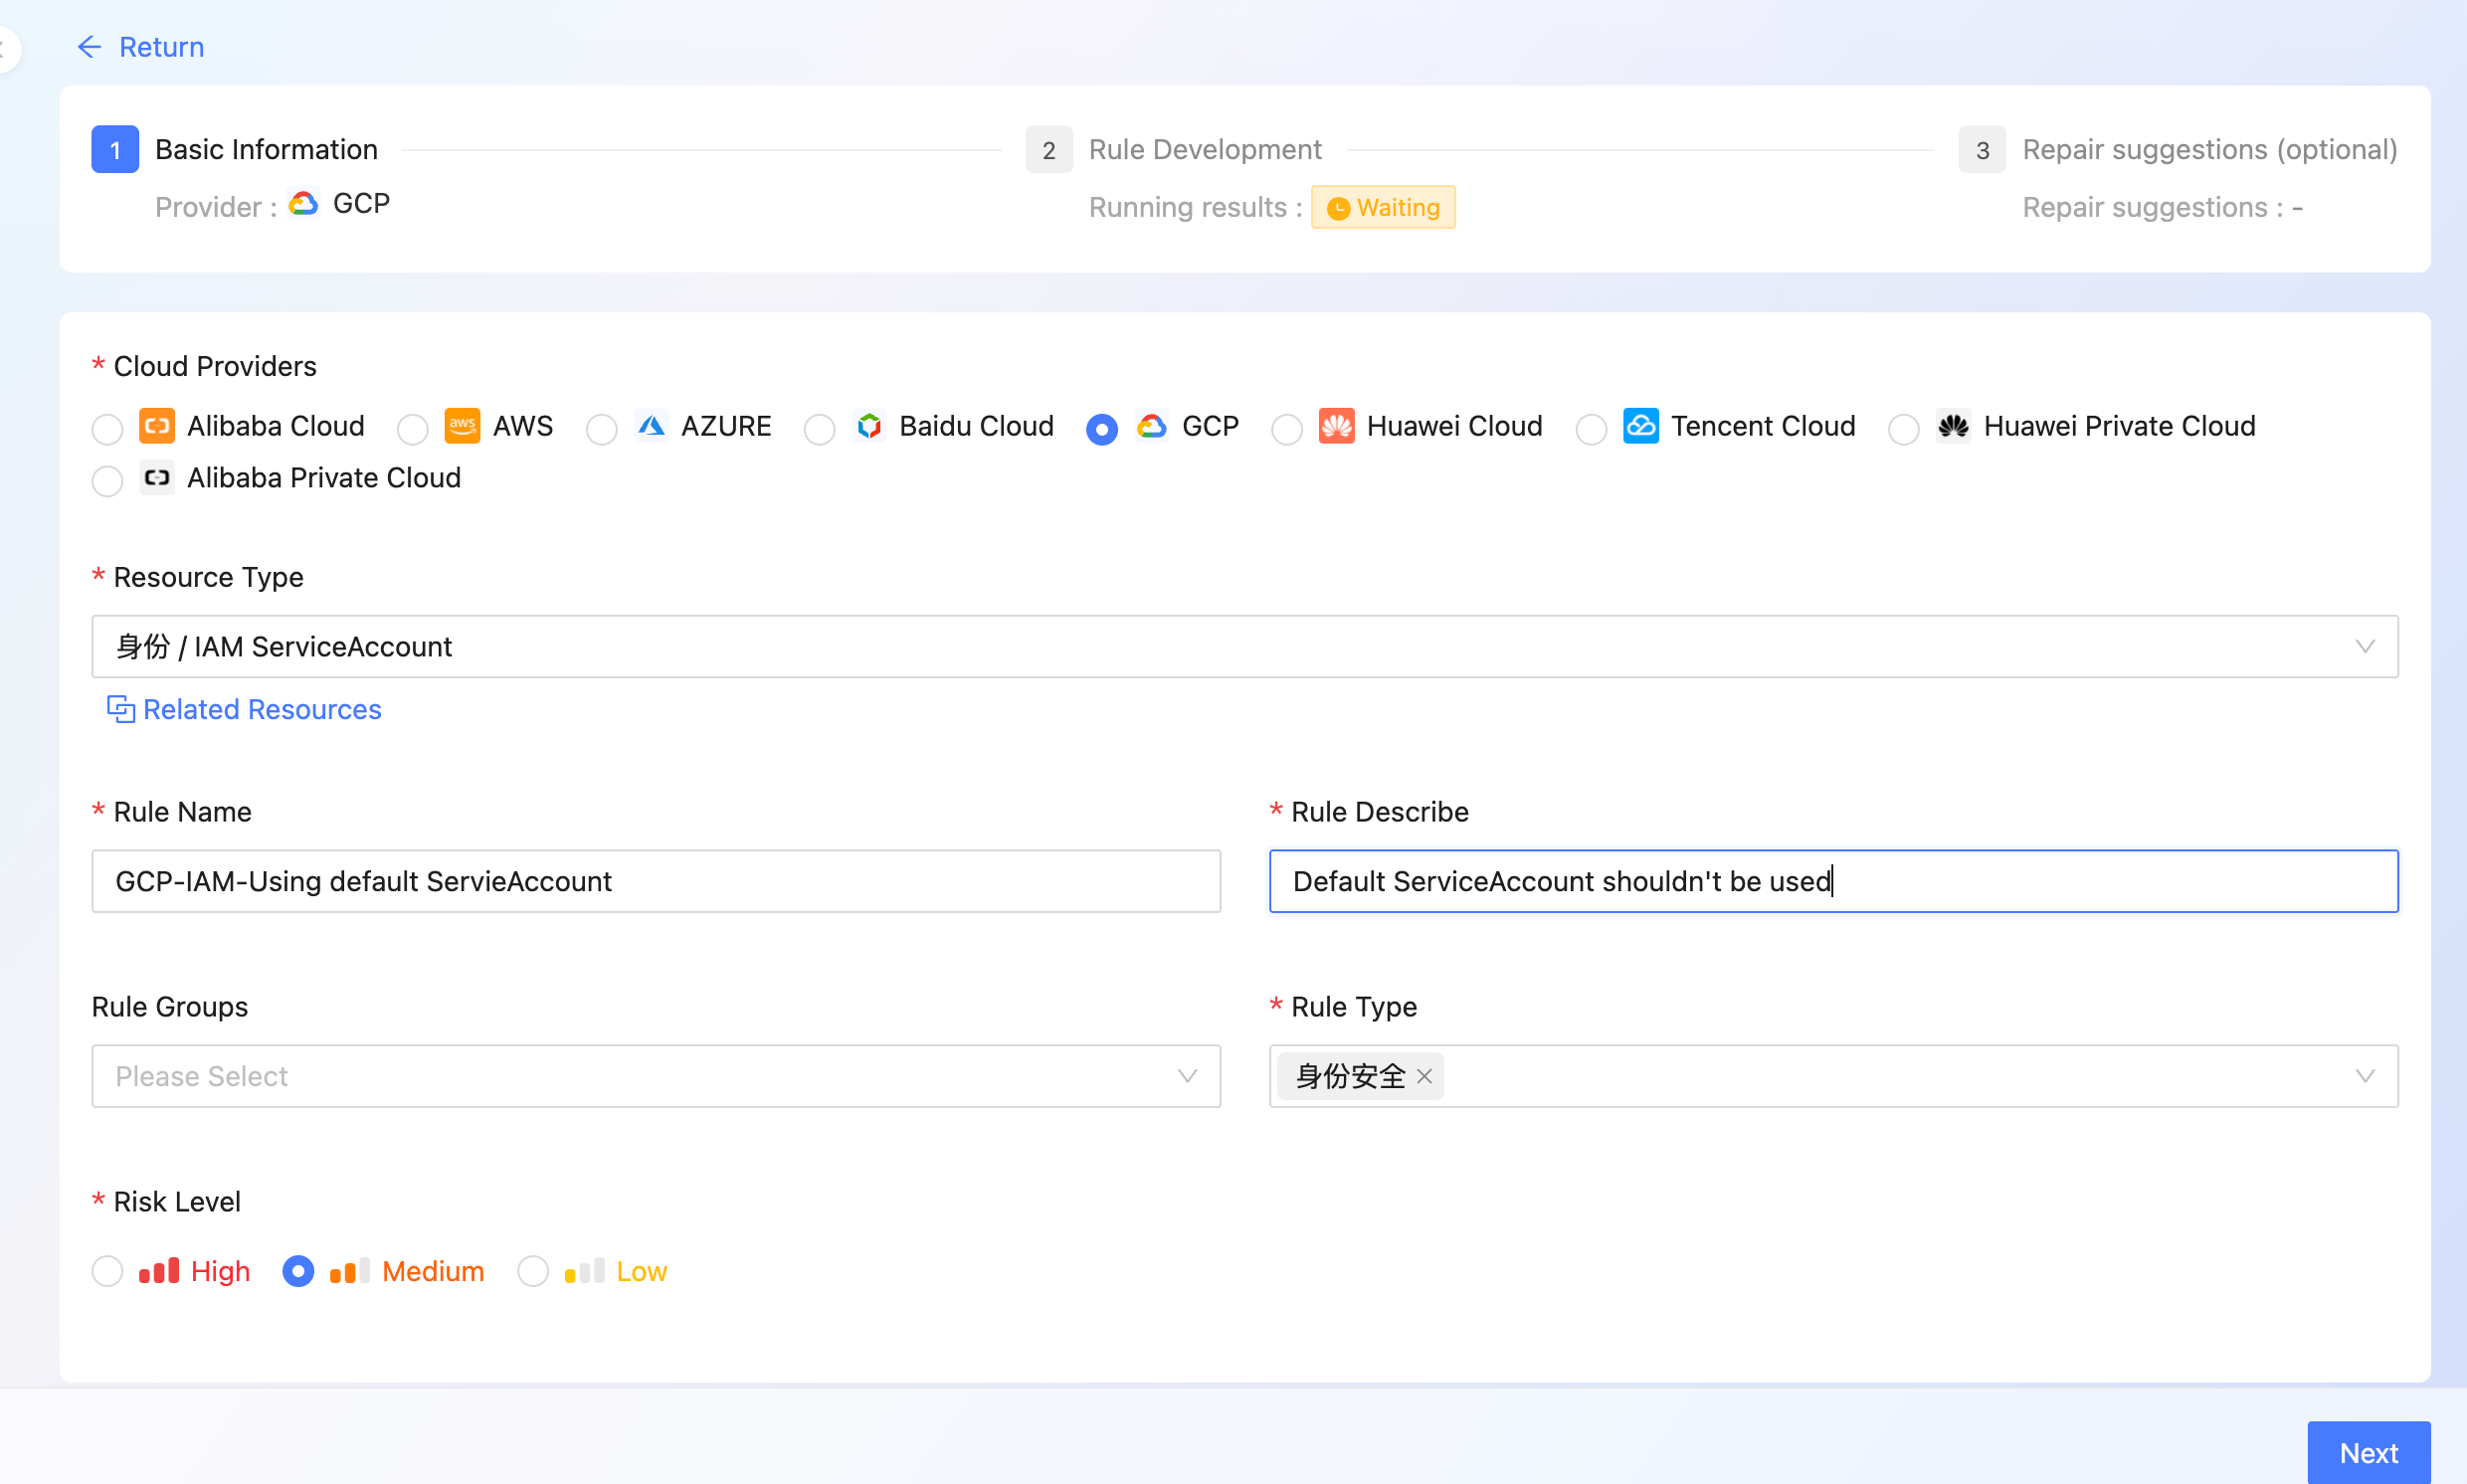Click the GCP logo in step 1 Provider
This screenshot has height=1484, width=2467.
(303, 204)
